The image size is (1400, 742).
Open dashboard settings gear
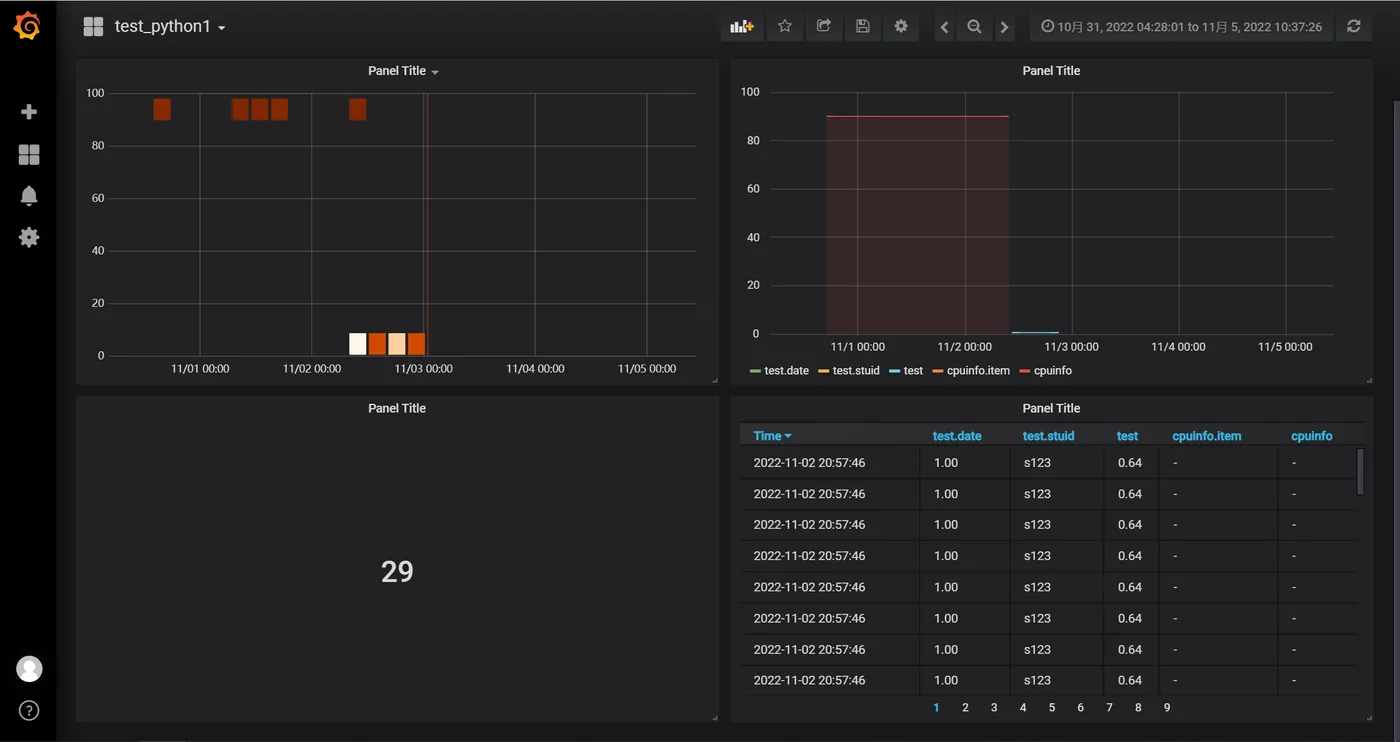[901, 27]
